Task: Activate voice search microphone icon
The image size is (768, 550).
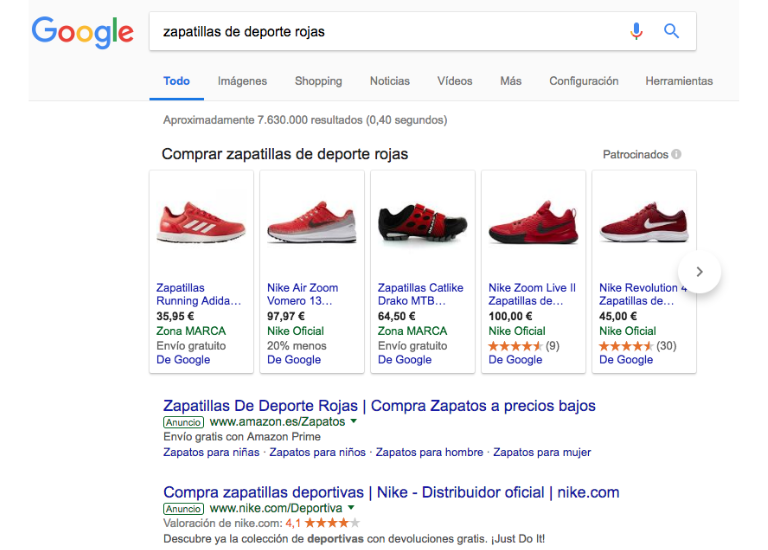Action: point(636,31)
